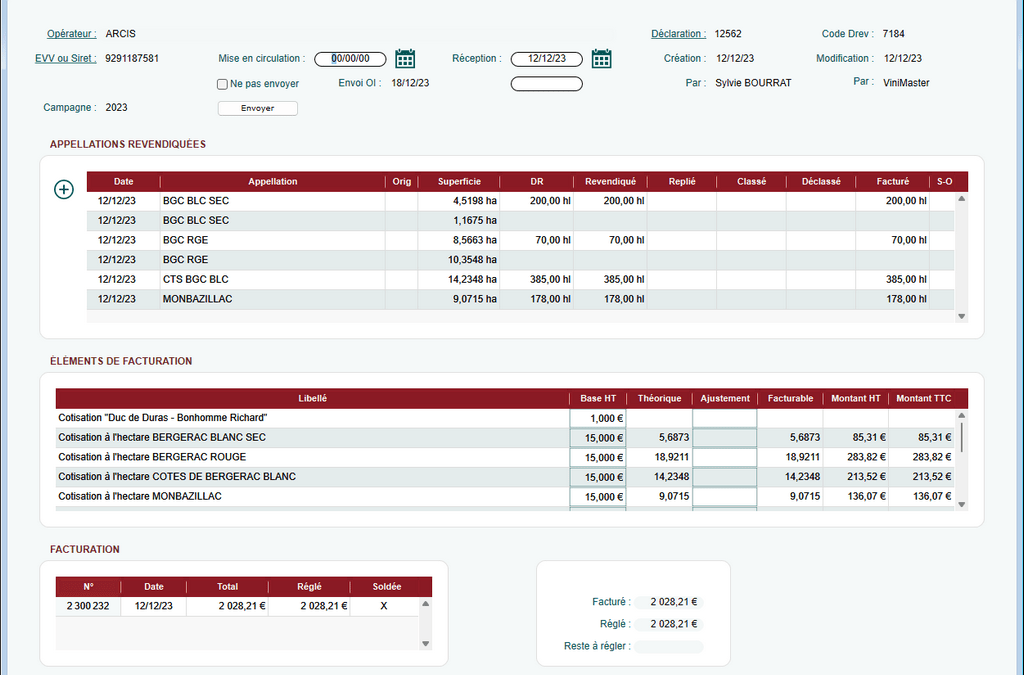Edit the Mise en circulation date field

(x=350, y=59)
